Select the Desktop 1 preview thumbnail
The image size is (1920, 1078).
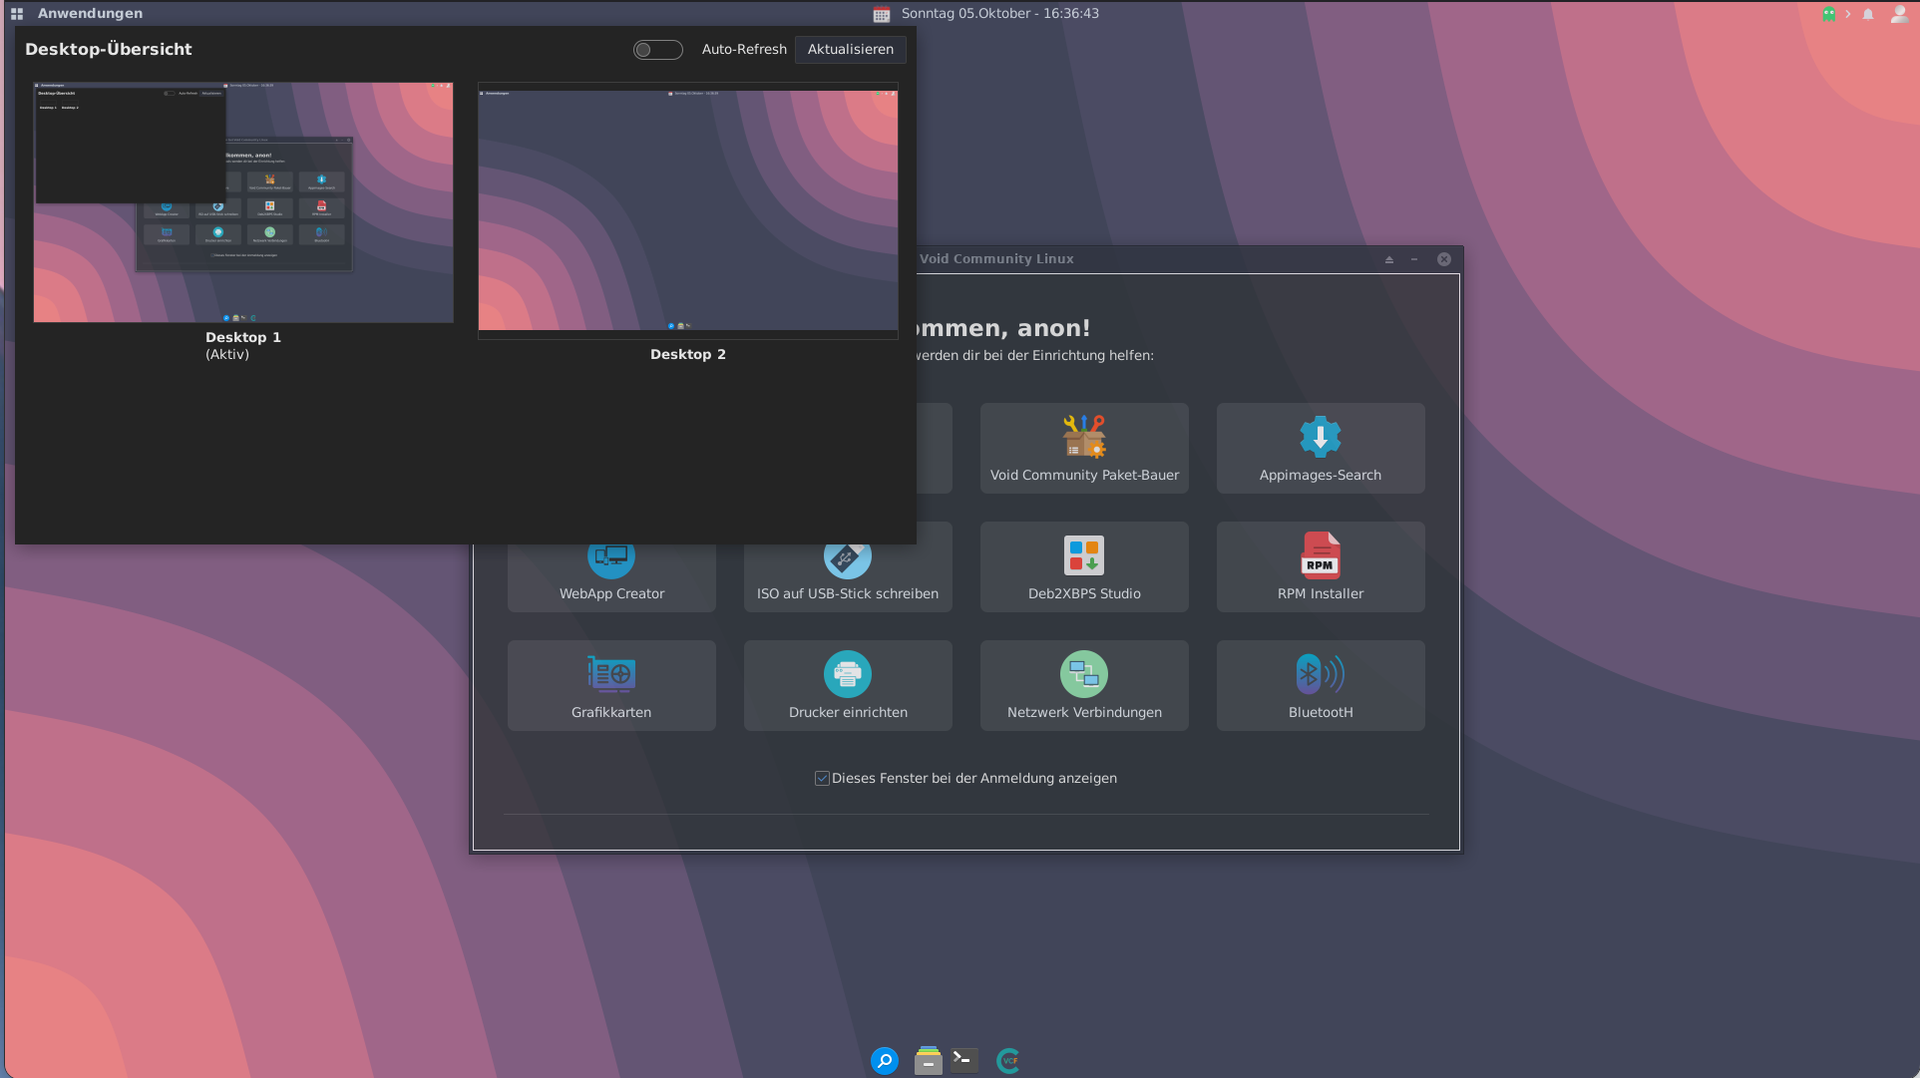click(x=243, y=202)
